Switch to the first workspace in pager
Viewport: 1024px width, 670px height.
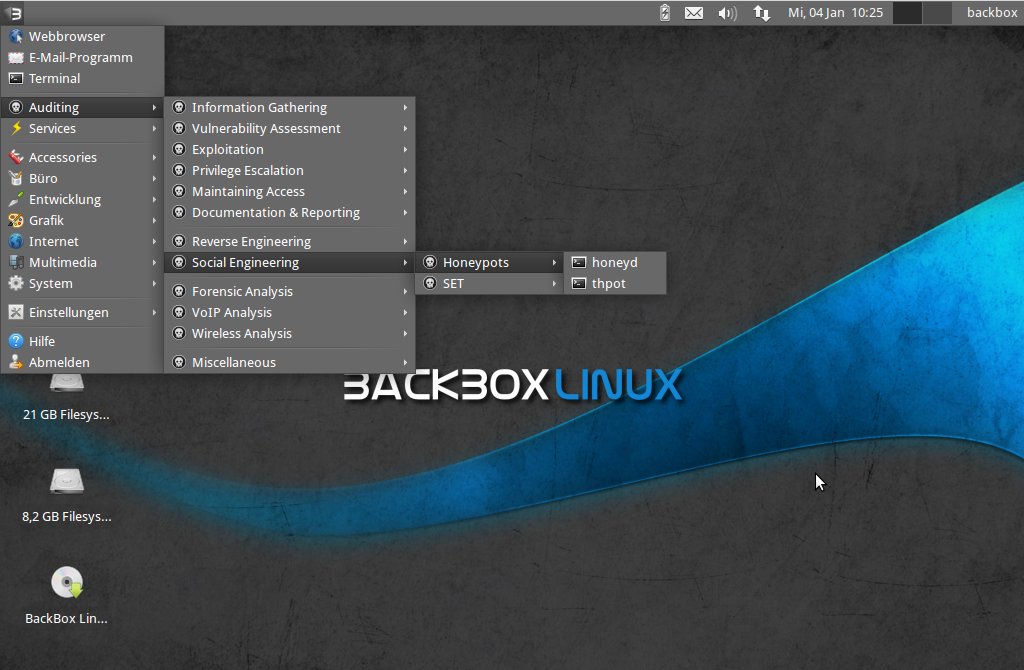[x=907, y=12]
